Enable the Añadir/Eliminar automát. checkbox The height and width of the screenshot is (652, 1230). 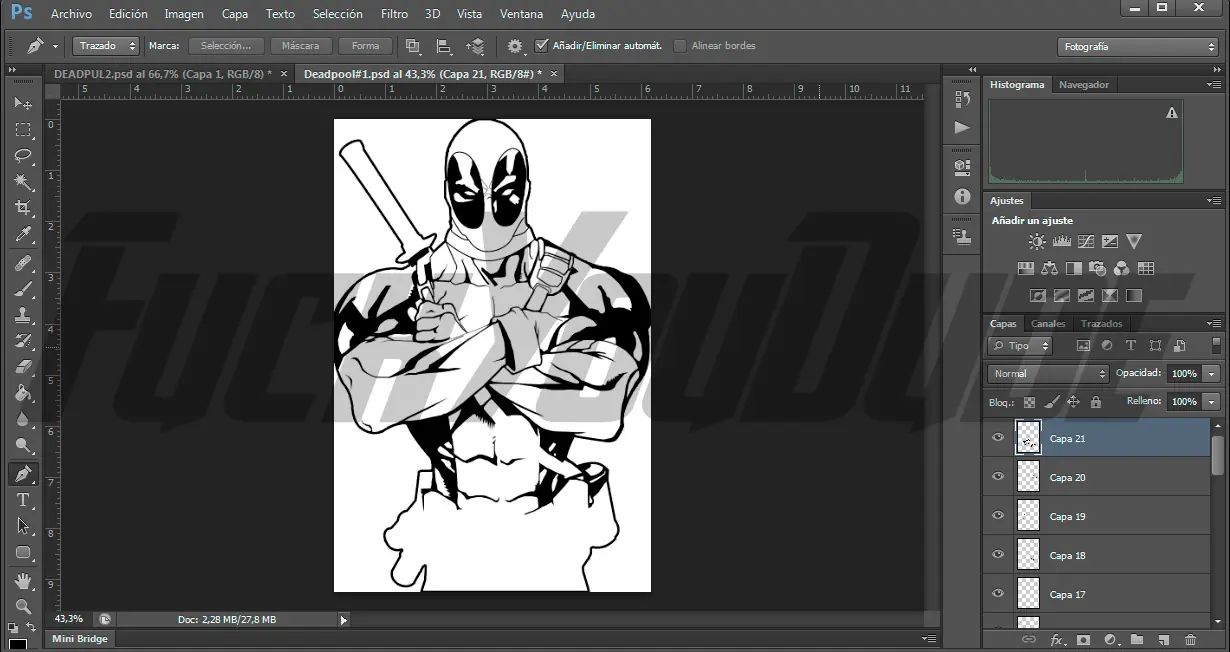(541, 45)
